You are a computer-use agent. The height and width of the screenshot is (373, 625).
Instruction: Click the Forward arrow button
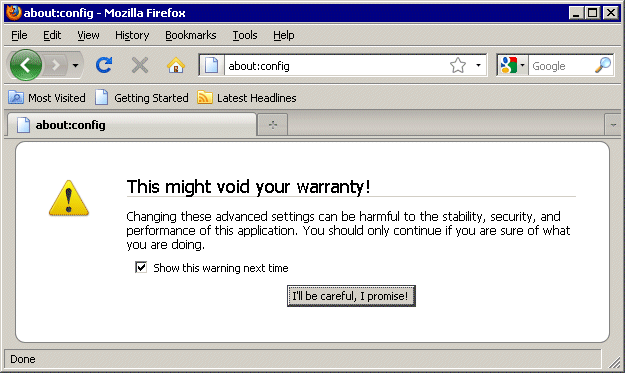(x=56, y=65)
